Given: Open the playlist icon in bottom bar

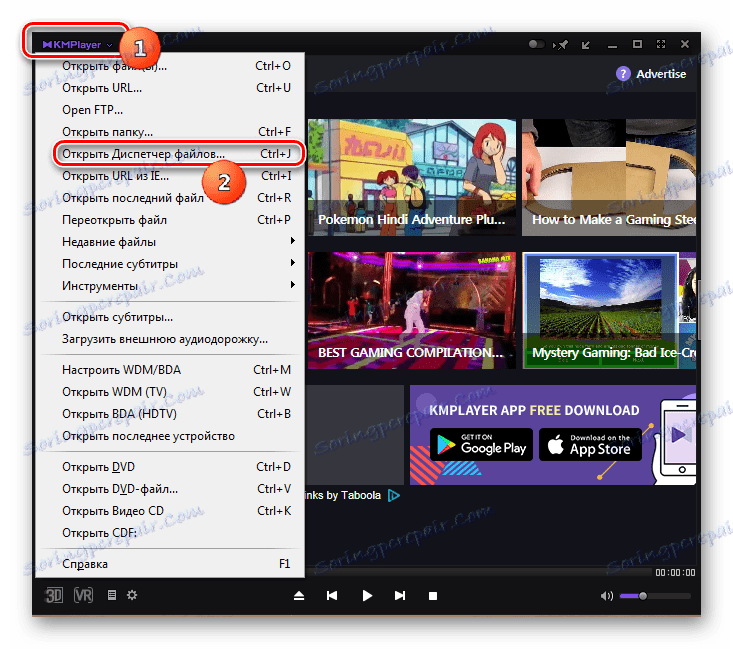Looking at the screenshot, I should (x=112, y=595).
